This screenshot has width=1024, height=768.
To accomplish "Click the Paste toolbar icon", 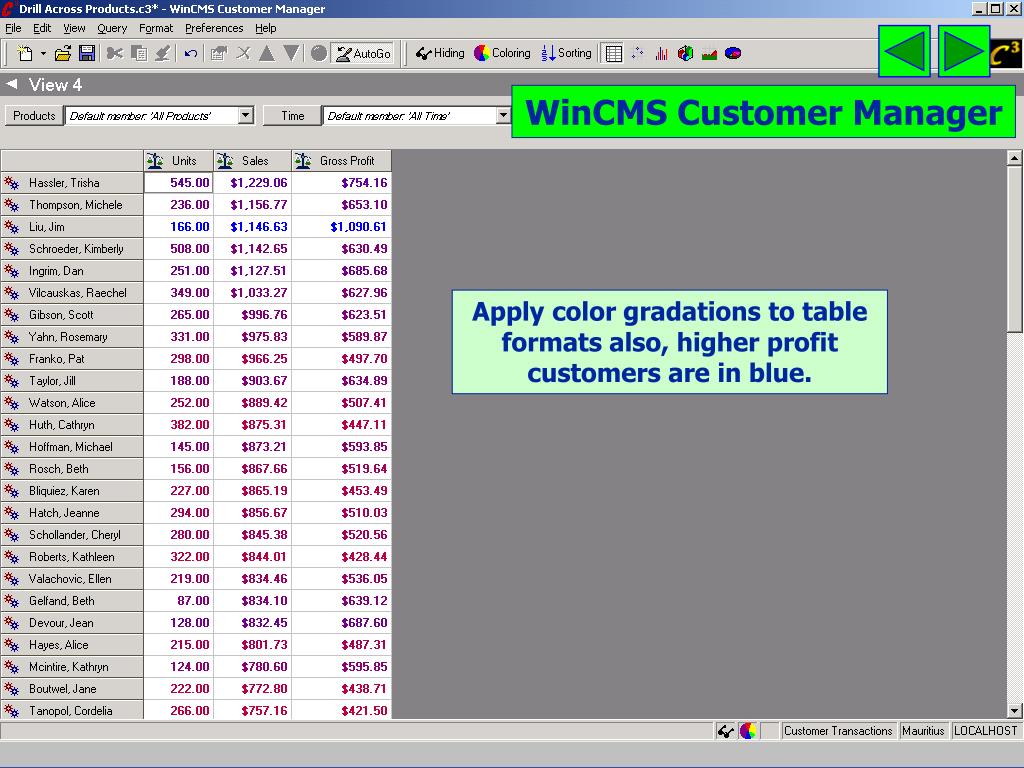I will 163,54.
